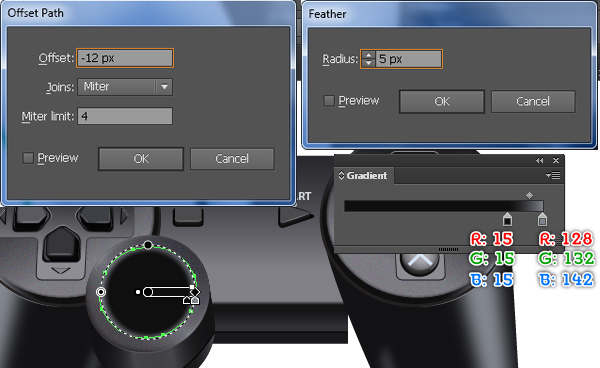The width and height of the screenshot is (600, 368).
Task: Click the Joins dropdown arrow
Action: [164, 87]
